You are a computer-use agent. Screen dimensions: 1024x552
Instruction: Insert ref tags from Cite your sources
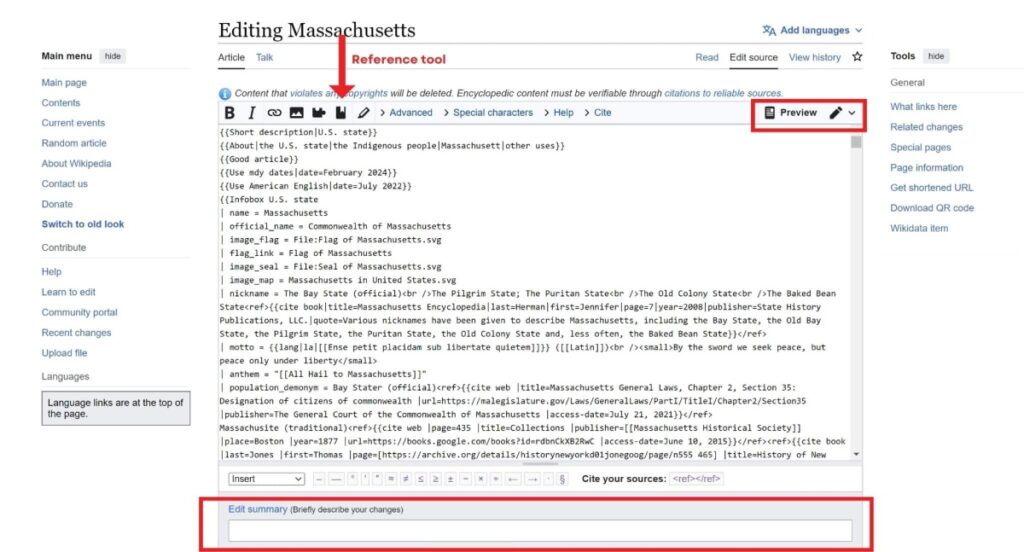[x=696, y=479]
